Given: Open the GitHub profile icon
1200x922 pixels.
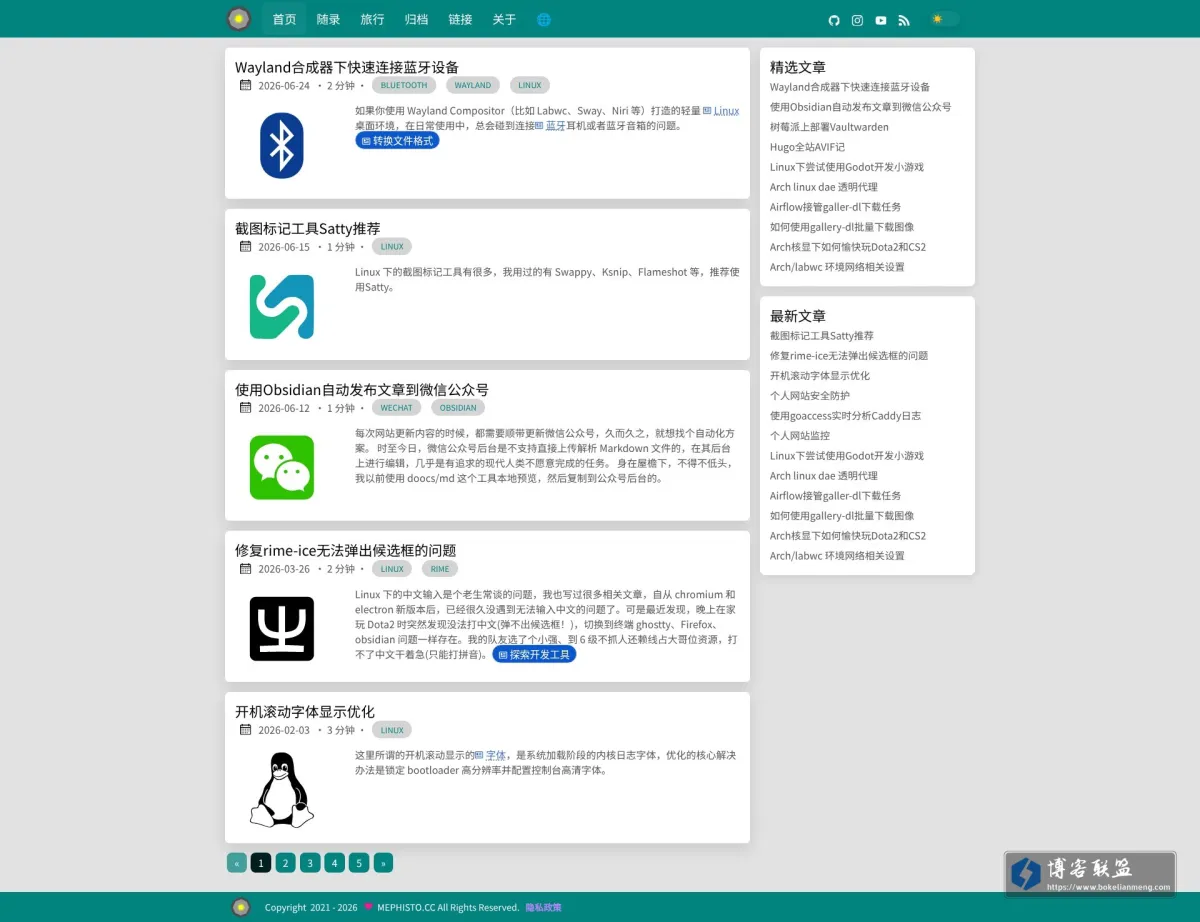Looking at the screenshot, I should coord(834,20).
